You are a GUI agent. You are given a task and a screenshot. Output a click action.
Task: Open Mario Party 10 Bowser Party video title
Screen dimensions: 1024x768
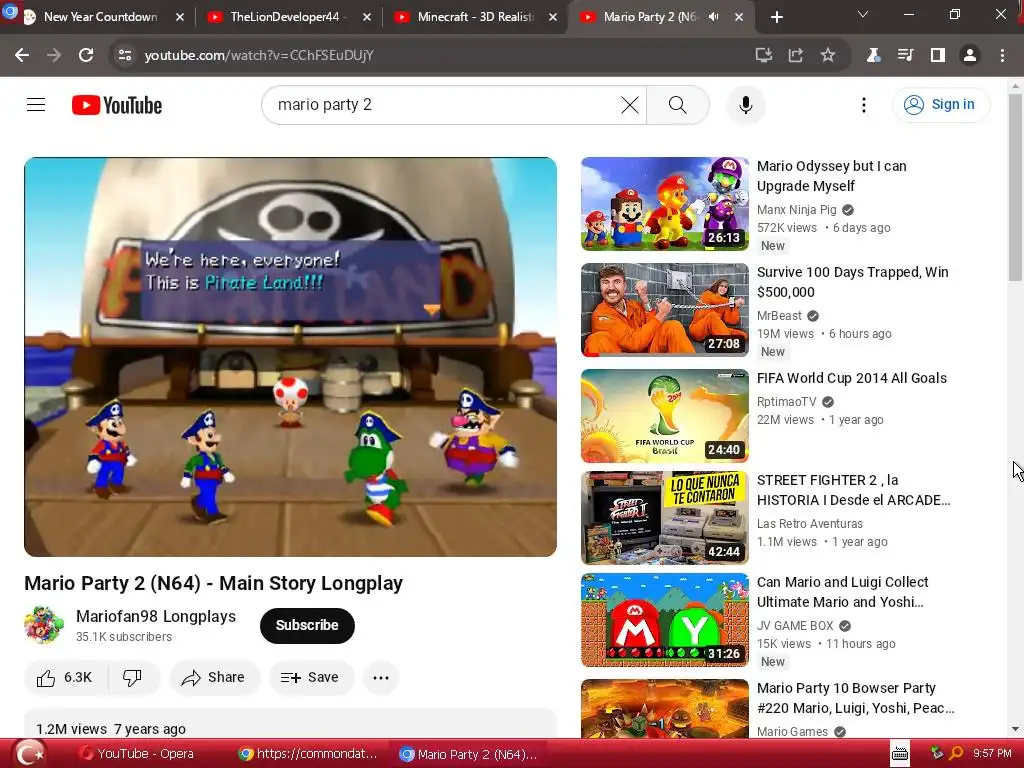click(856, 697)
